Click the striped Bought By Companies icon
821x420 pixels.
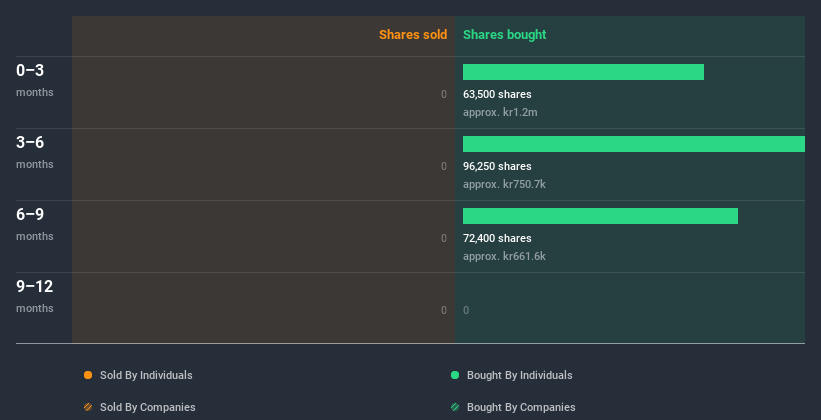tap(455, 407)
